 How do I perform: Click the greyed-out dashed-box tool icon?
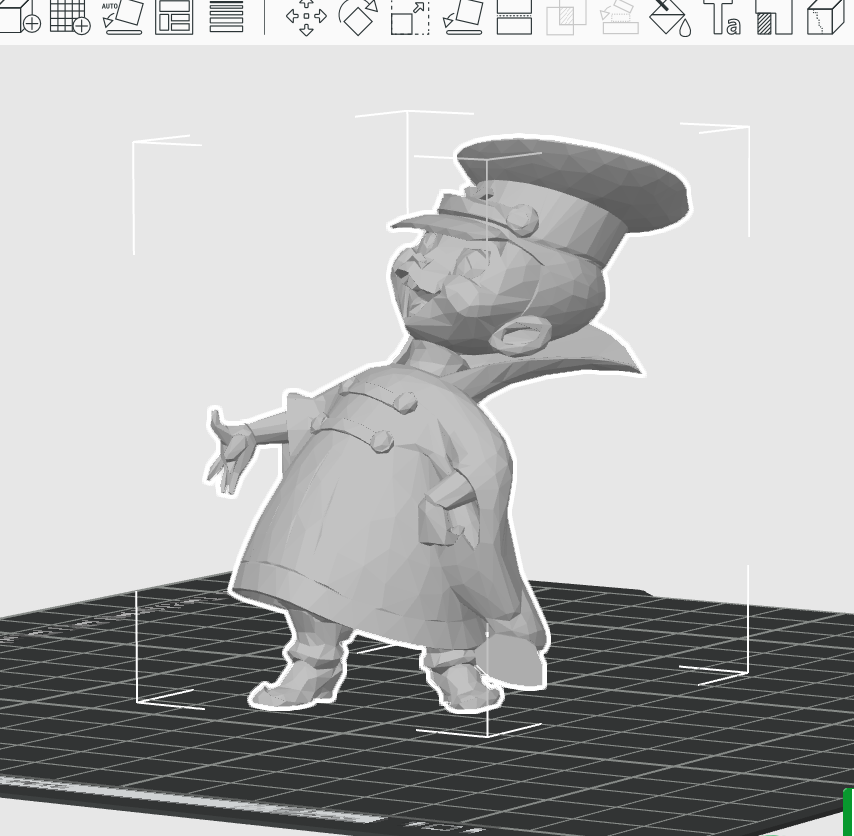coord(619,17)
